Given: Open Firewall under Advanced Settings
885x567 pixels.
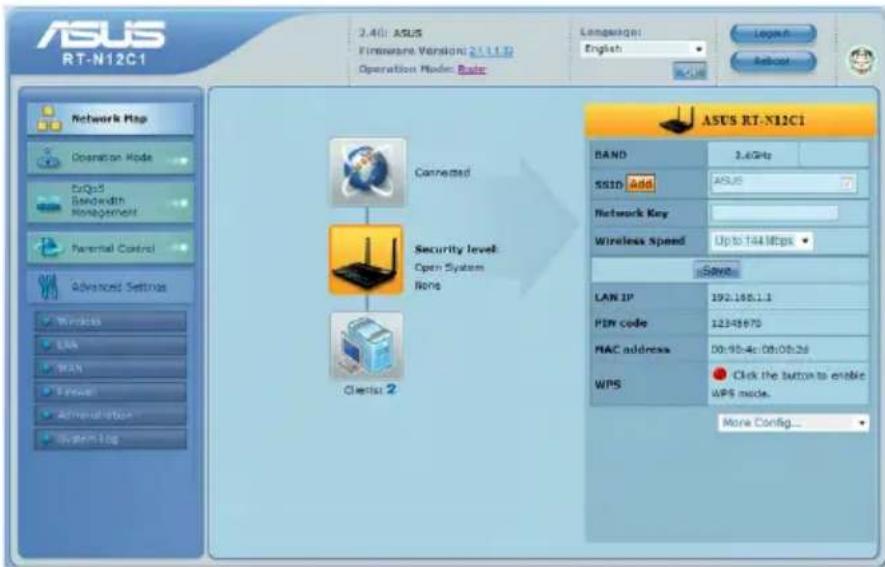Looking at the screenshot, I should coord(110,392).
